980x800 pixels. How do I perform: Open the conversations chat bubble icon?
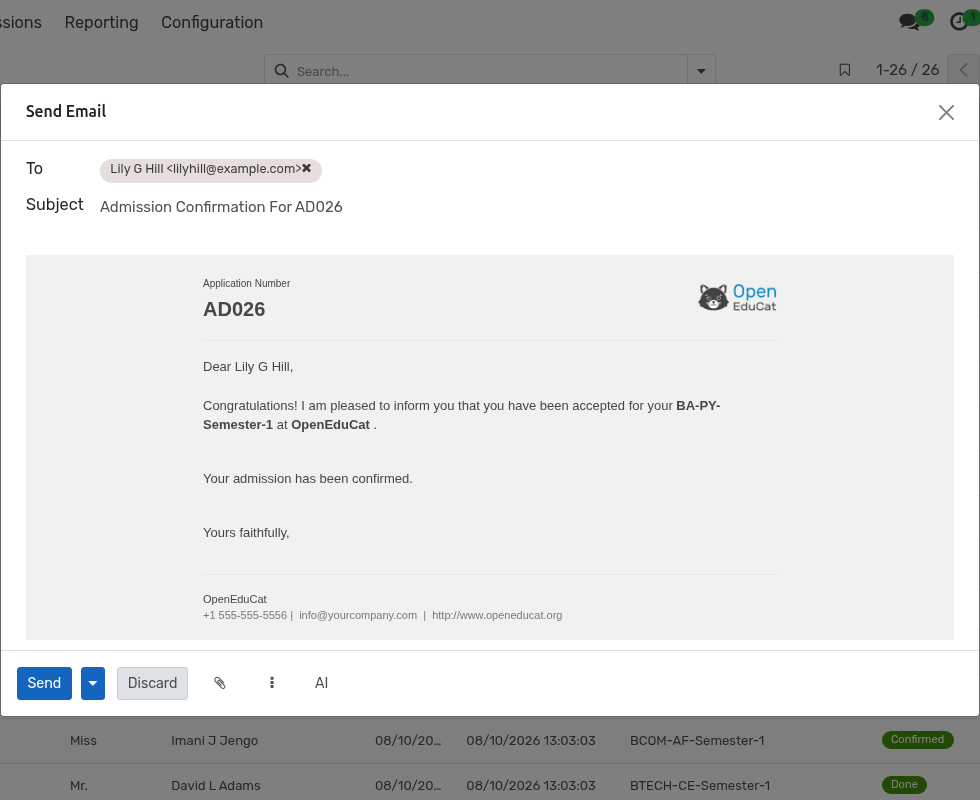909,22
